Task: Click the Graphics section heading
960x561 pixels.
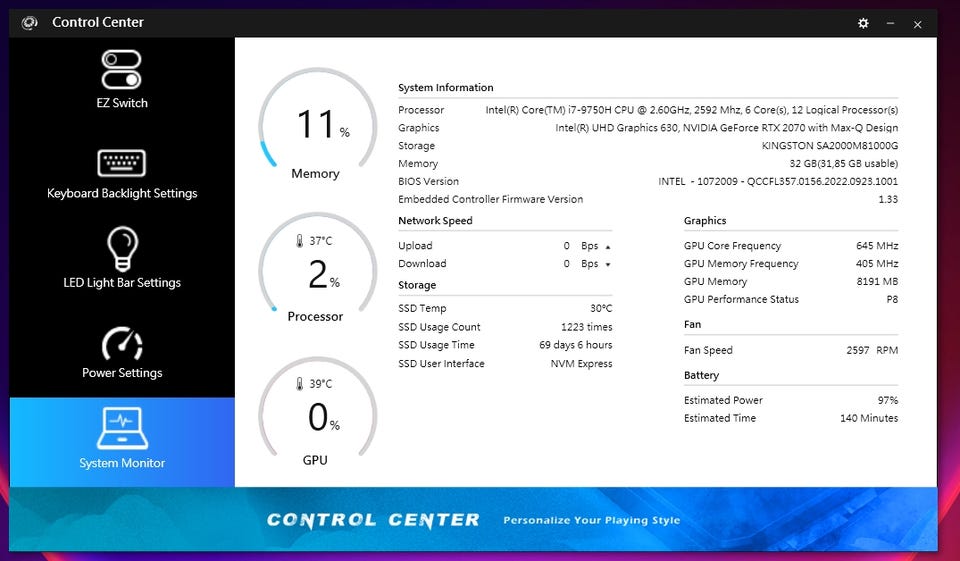Action: point(705,220)
